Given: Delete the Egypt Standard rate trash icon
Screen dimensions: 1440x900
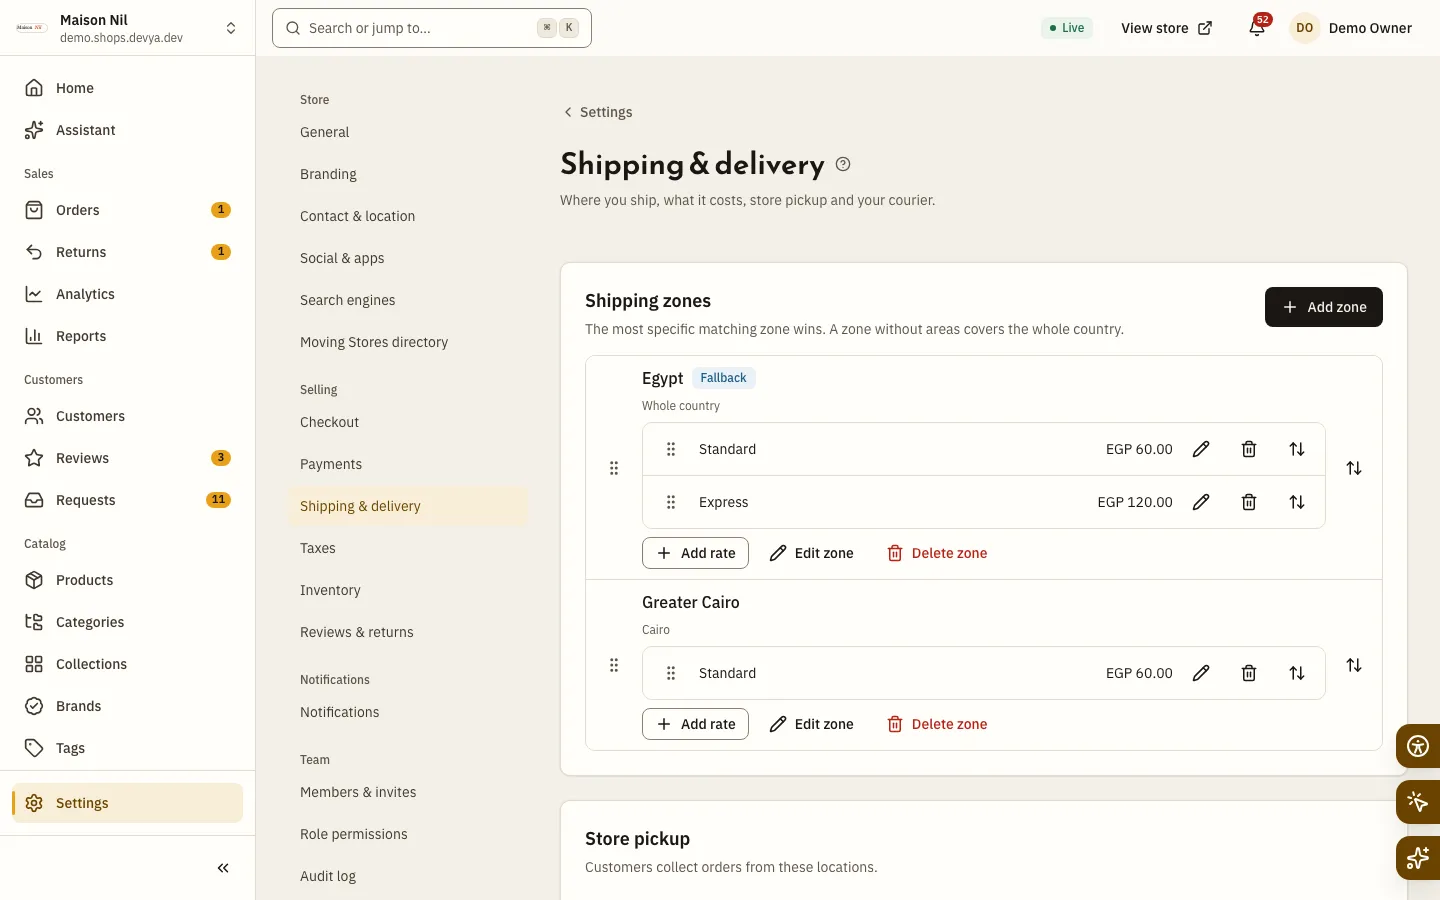Looking at the screenshot, I should 1249,449.
